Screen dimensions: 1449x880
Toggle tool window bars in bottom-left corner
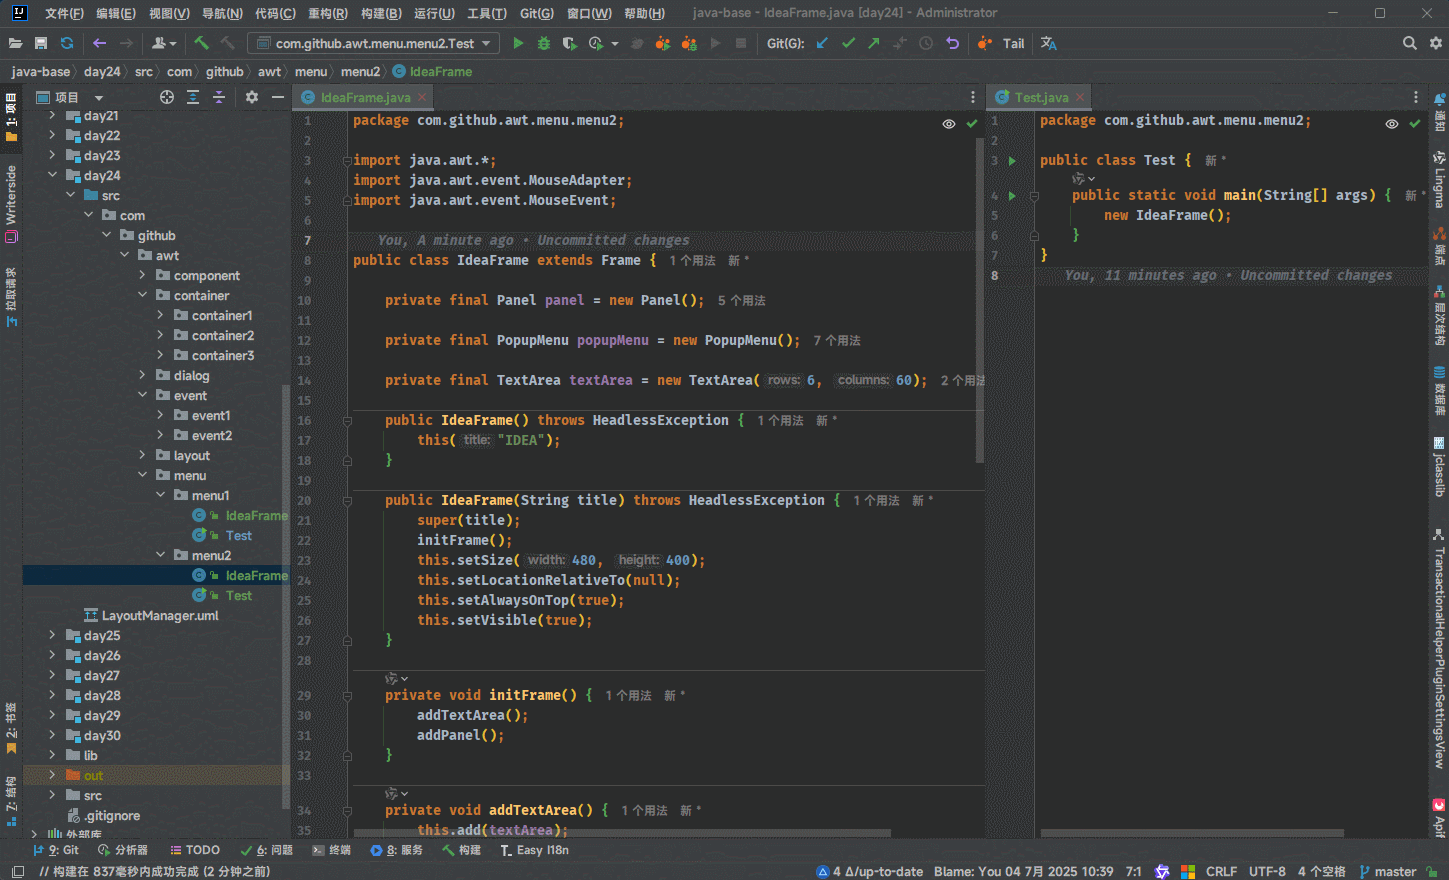[x=17, y=871]
